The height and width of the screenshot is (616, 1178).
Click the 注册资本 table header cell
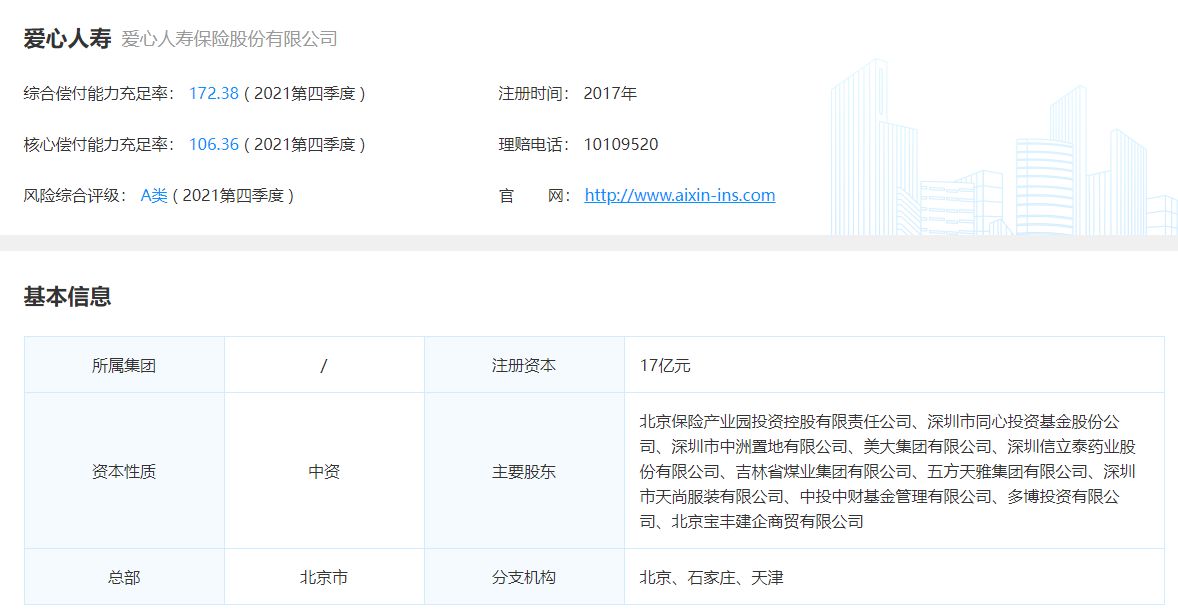[524, 366]
